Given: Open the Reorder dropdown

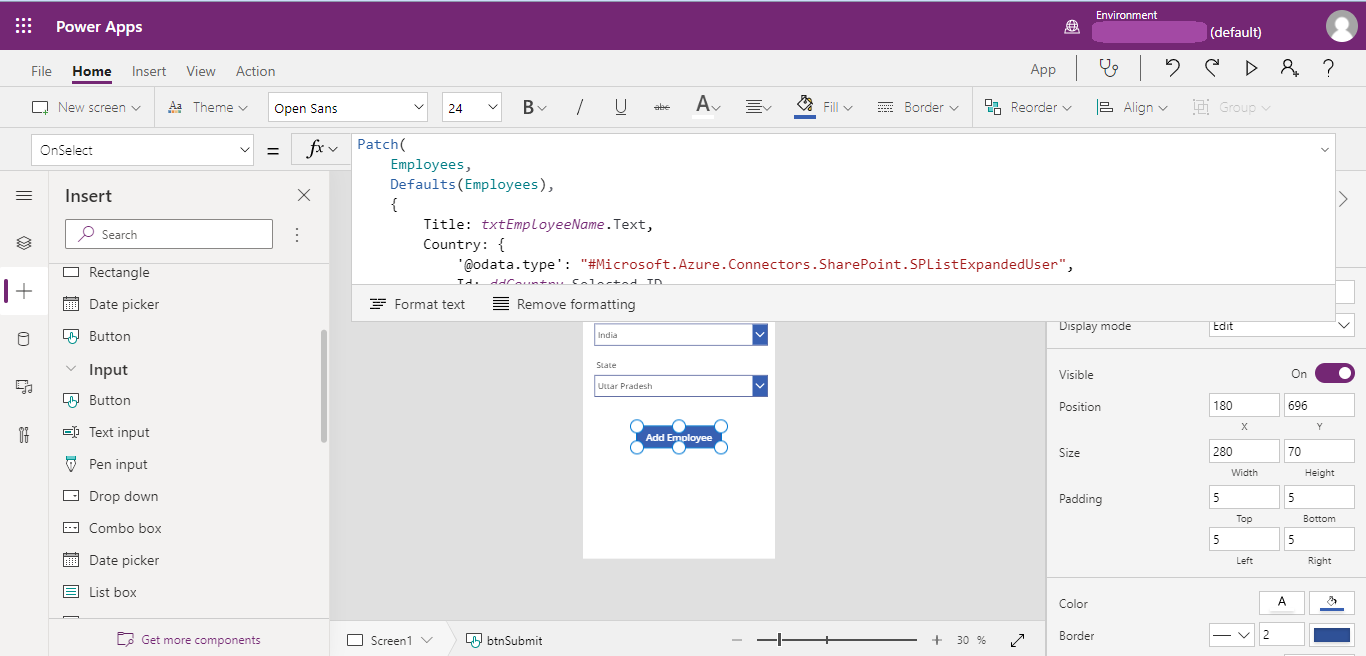Looking at the screenshot, I should click(1028, 107).
